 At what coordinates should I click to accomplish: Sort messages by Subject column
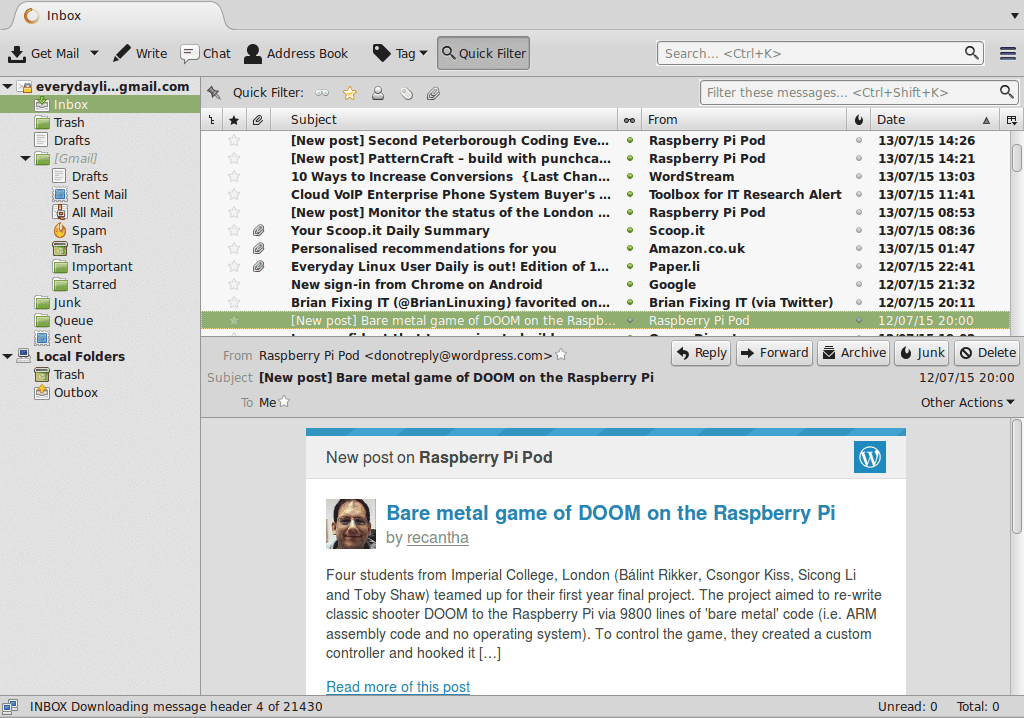click(x=444, y=120)
